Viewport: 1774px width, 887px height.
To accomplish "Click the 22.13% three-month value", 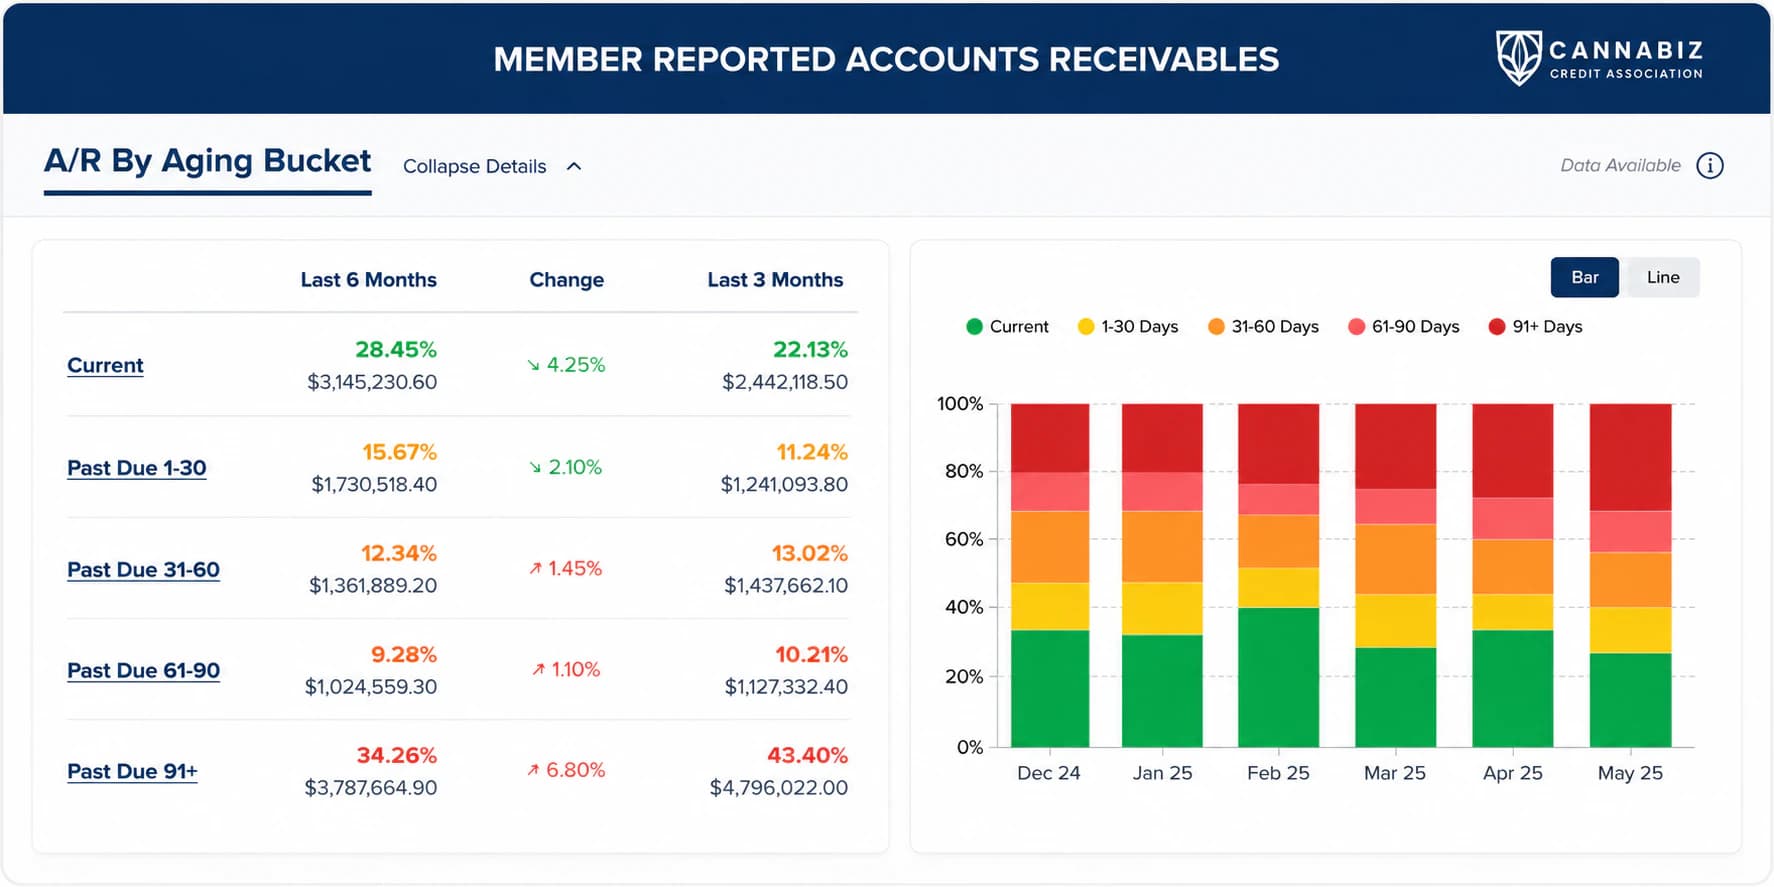I will (x=810, y=350).
